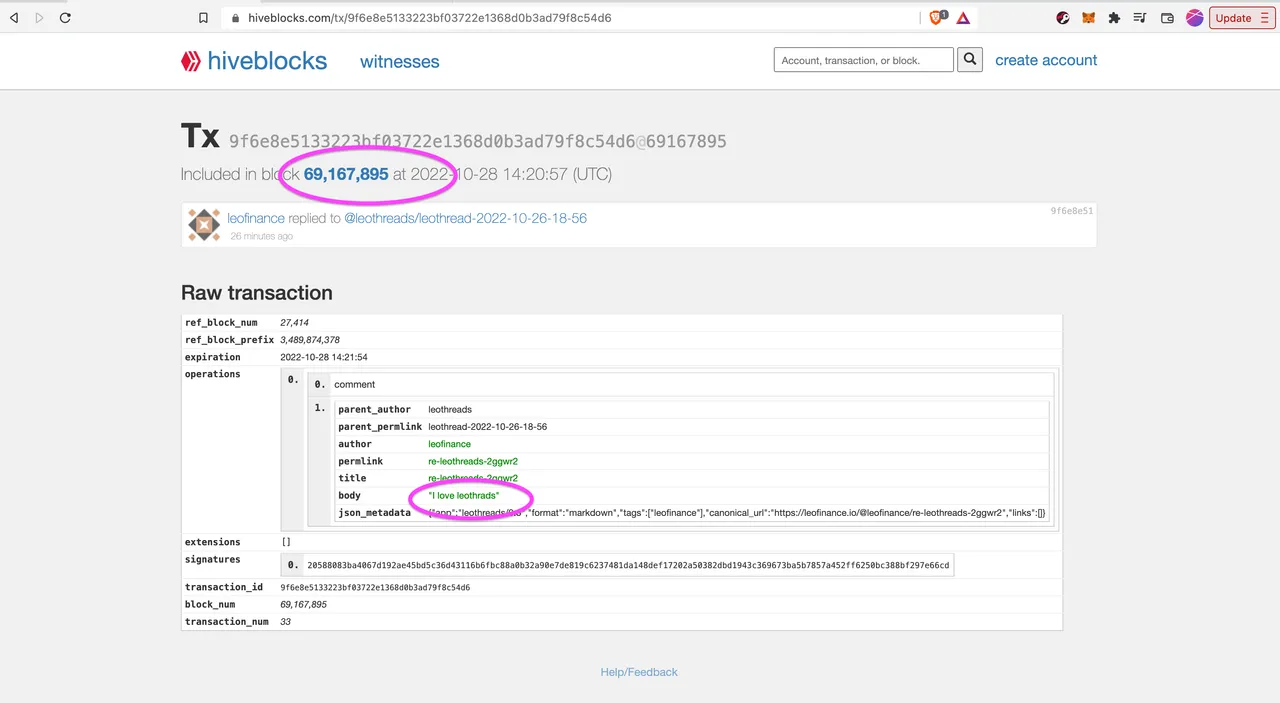The height and width of the screenshot is (703, 1280).
Task: Click the extensions value []
Action: (286, 542)
